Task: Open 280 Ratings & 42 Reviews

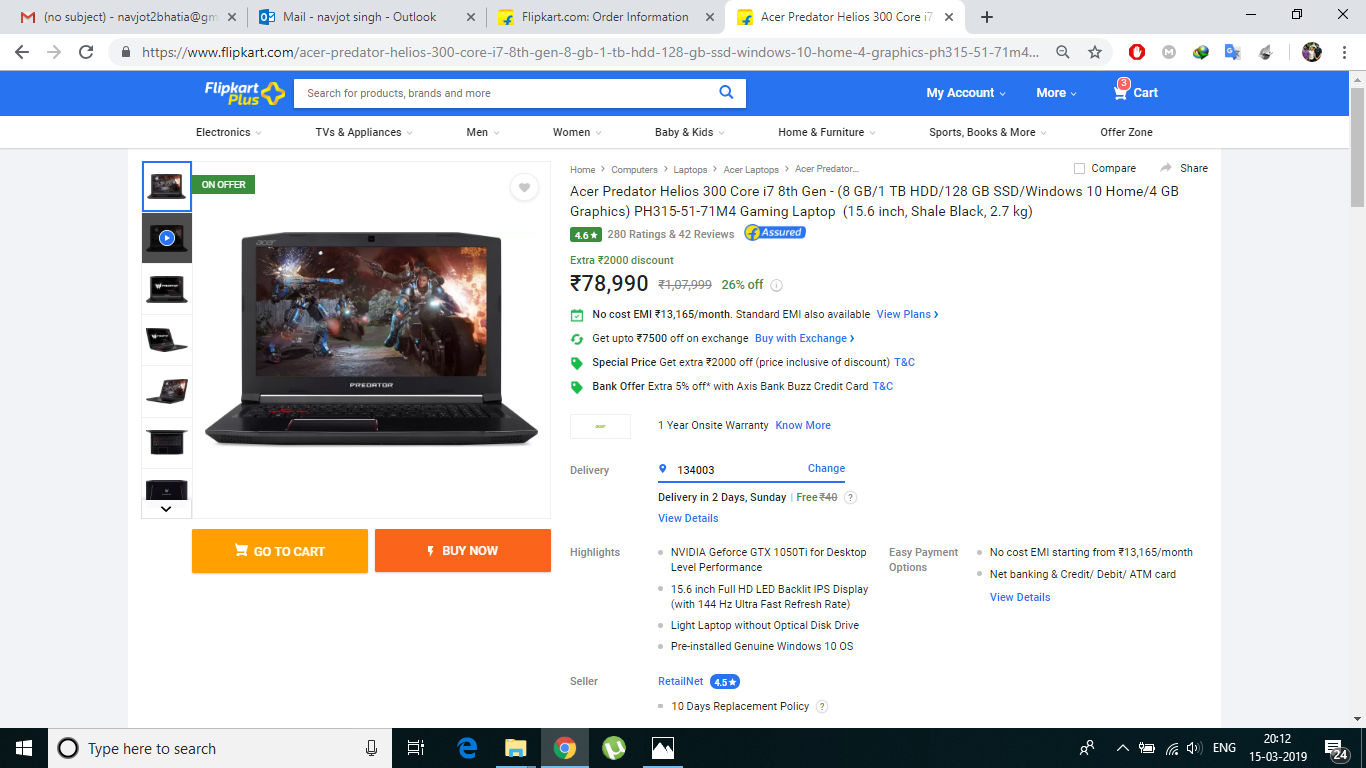Action: coord(671,234)
